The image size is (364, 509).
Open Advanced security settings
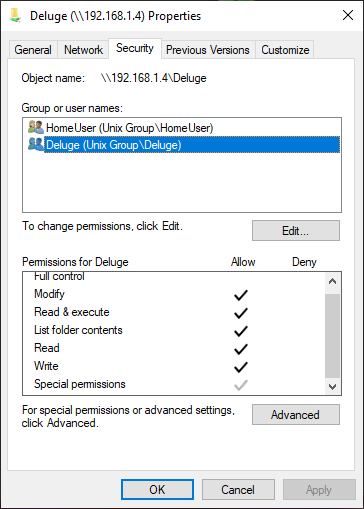[296, 415]
